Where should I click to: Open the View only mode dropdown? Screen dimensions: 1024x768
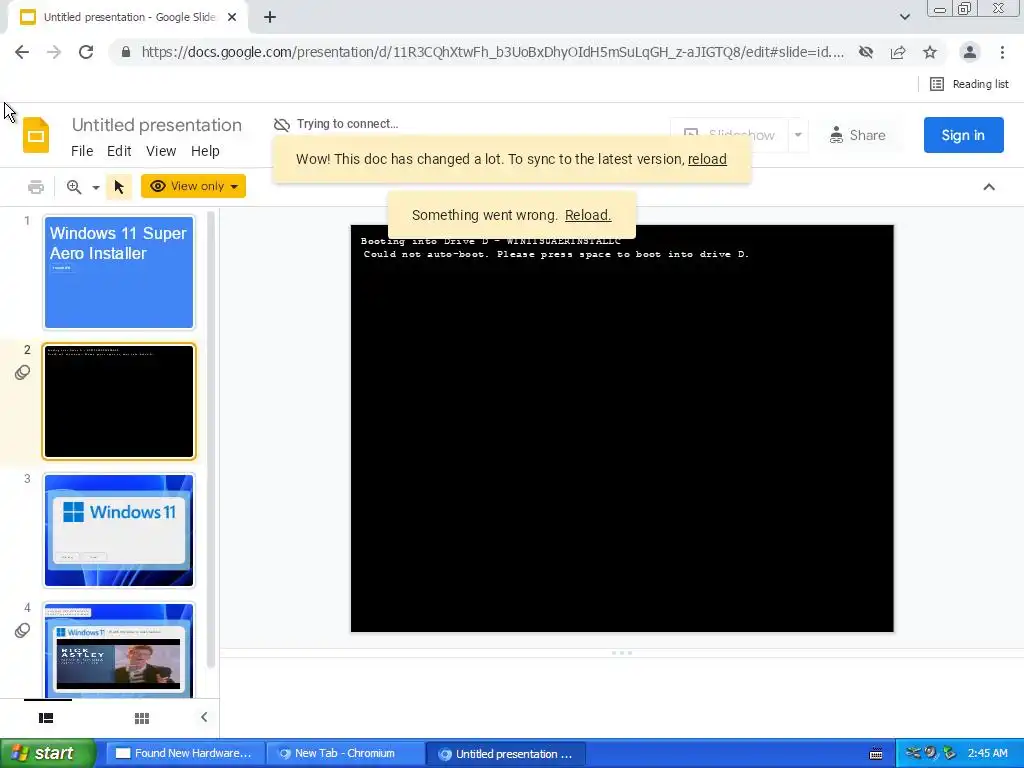(x=193, y=186)
